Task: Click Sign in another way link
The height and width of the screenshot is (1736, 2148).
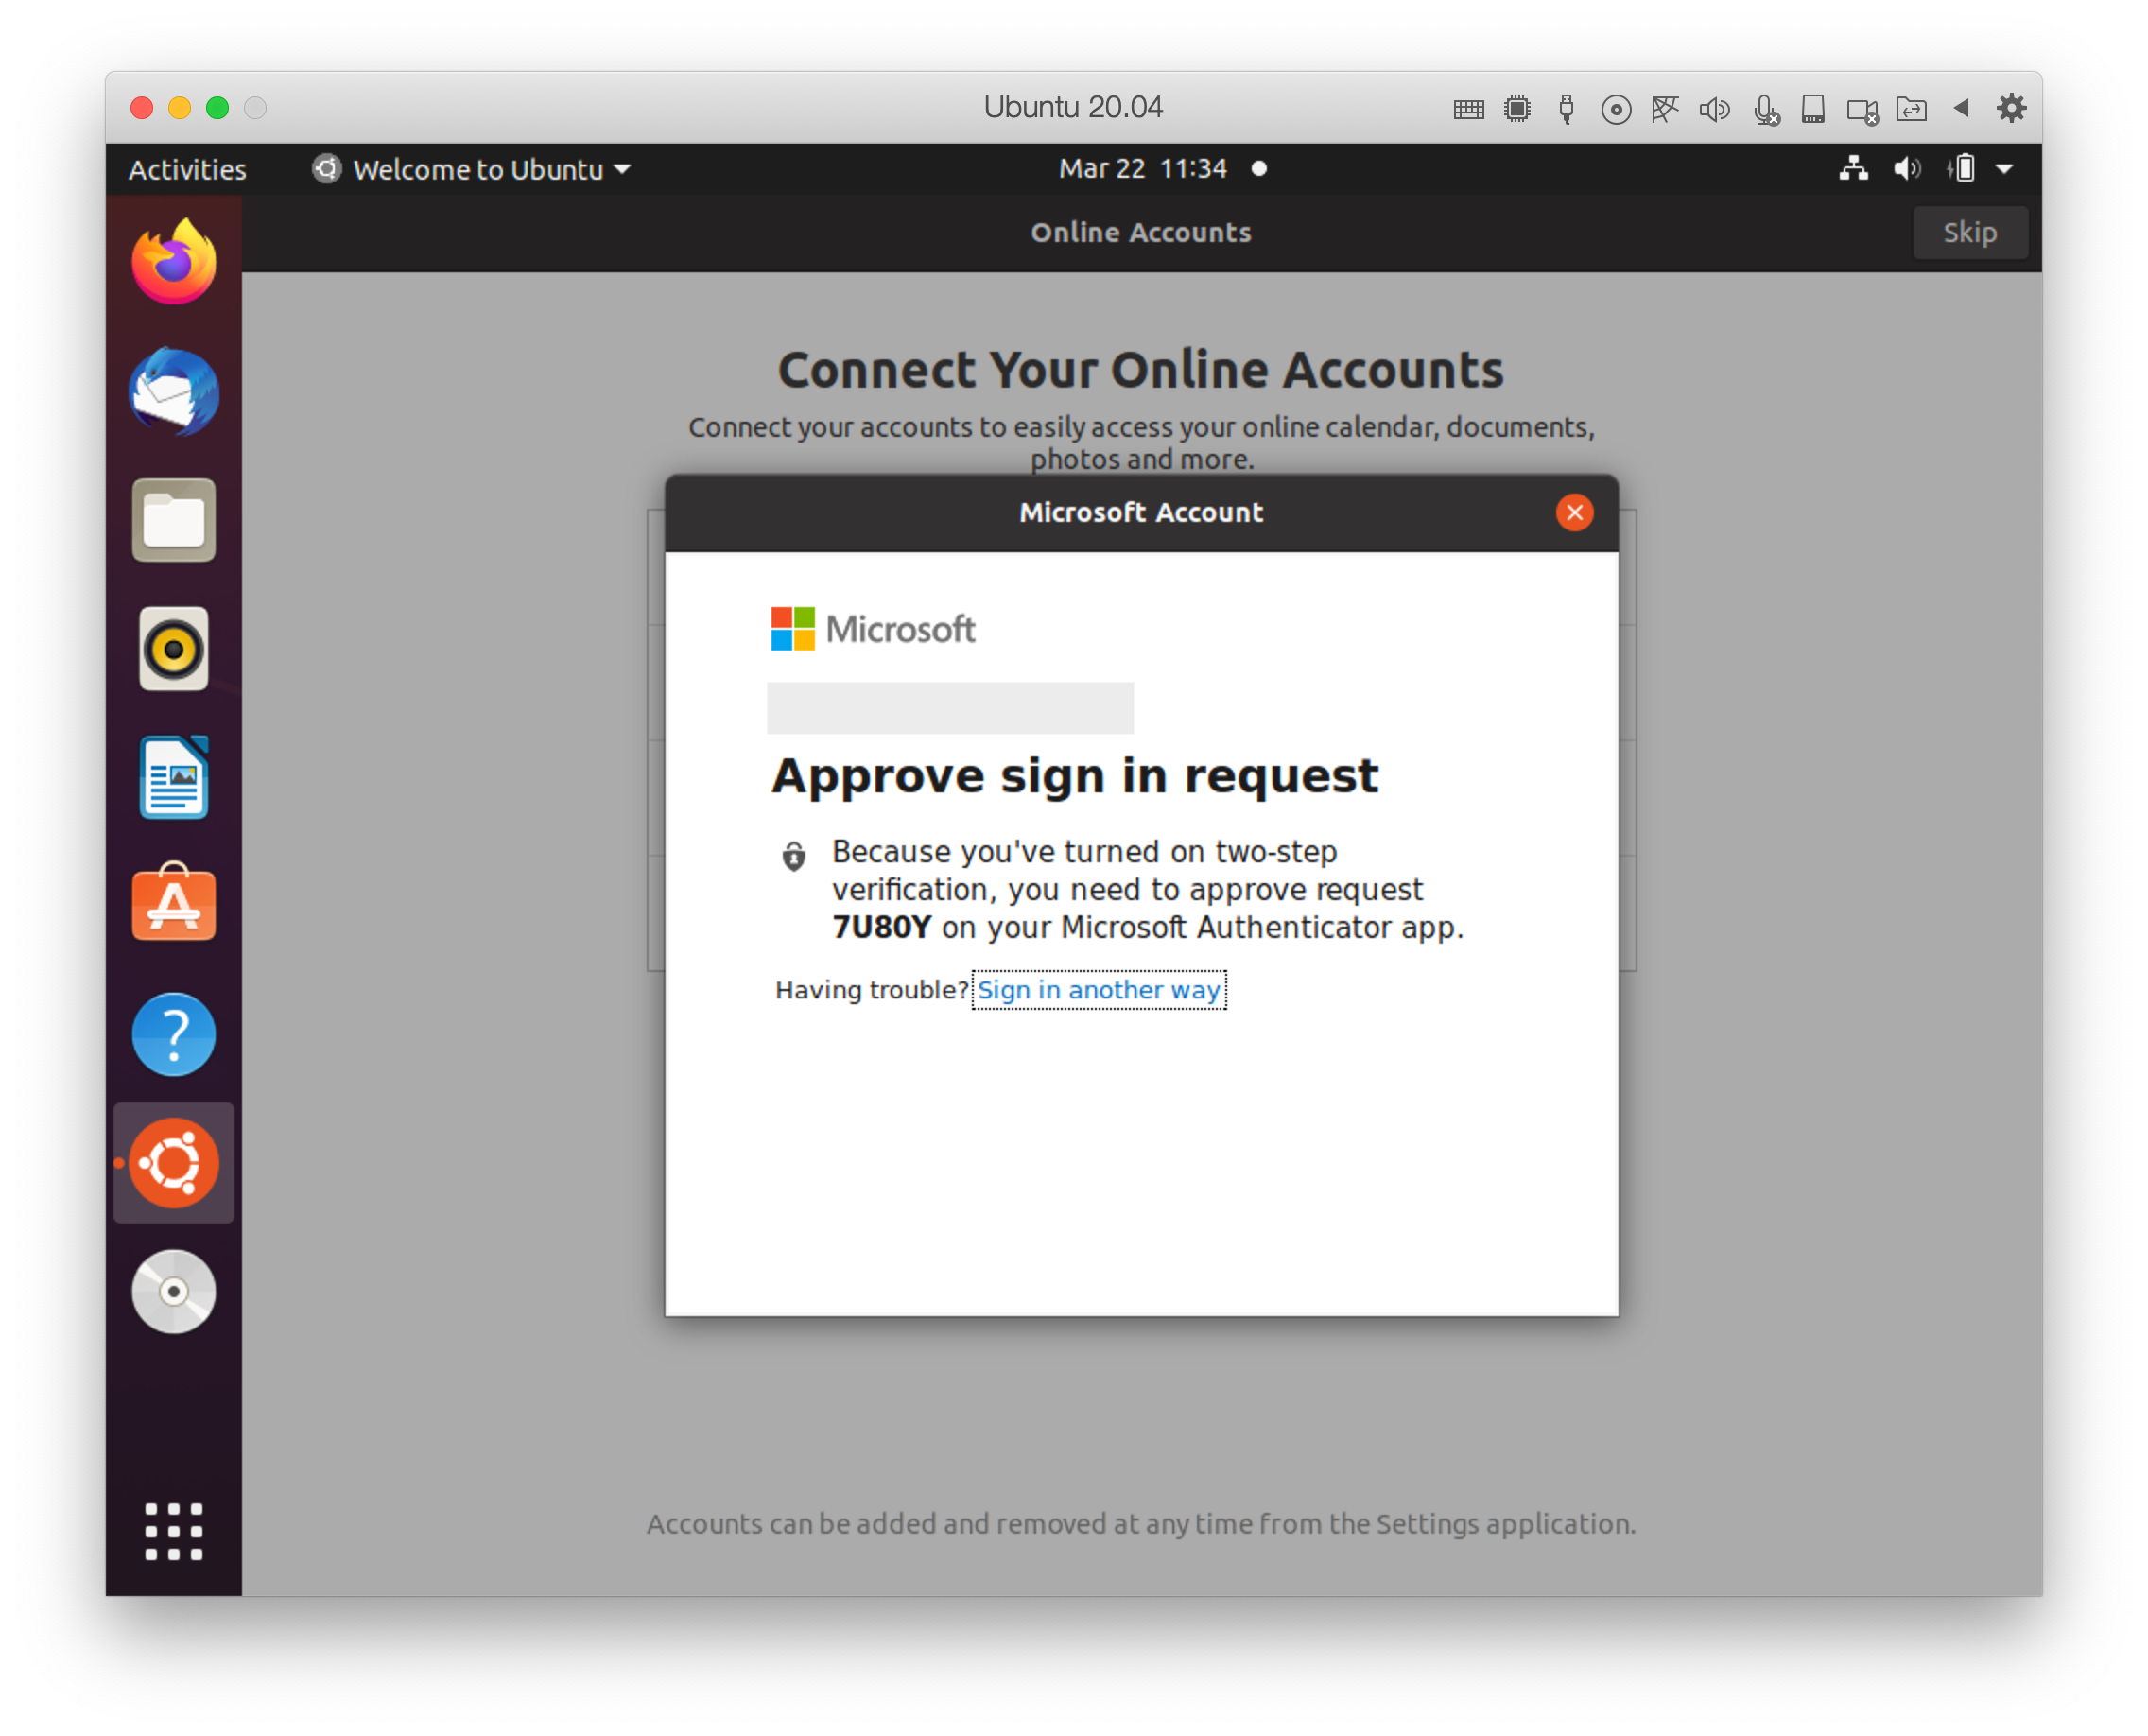Action: tap(1098, 990)
